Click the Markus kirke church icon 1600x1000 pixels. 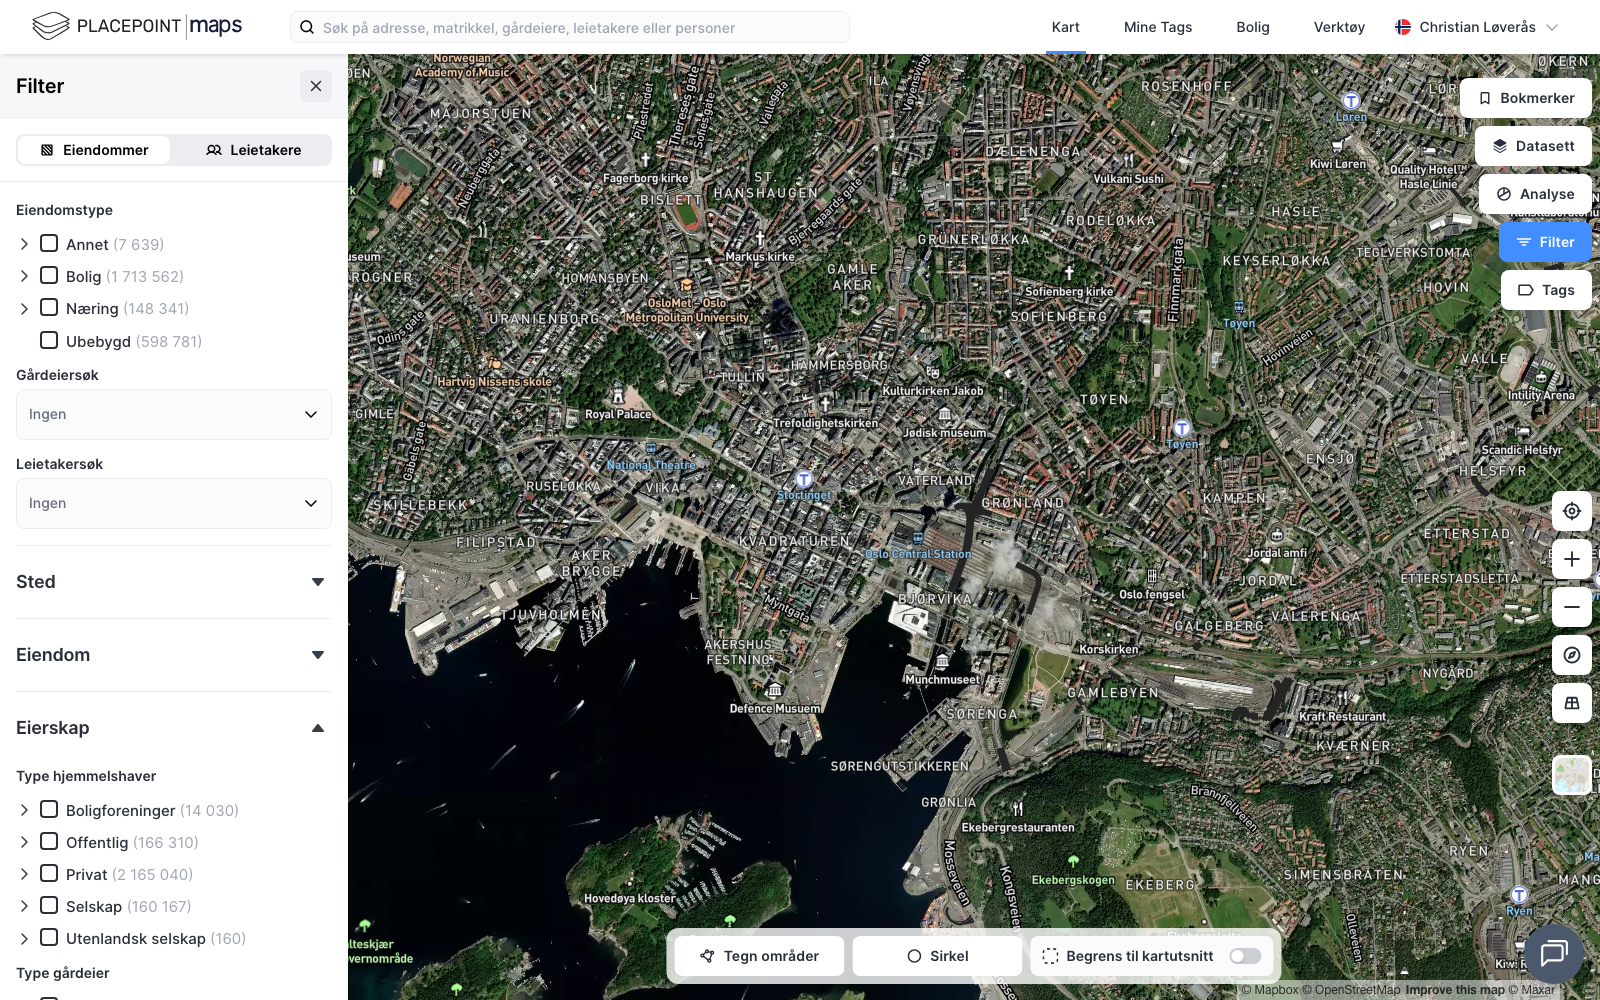click(x=760, y=238)
